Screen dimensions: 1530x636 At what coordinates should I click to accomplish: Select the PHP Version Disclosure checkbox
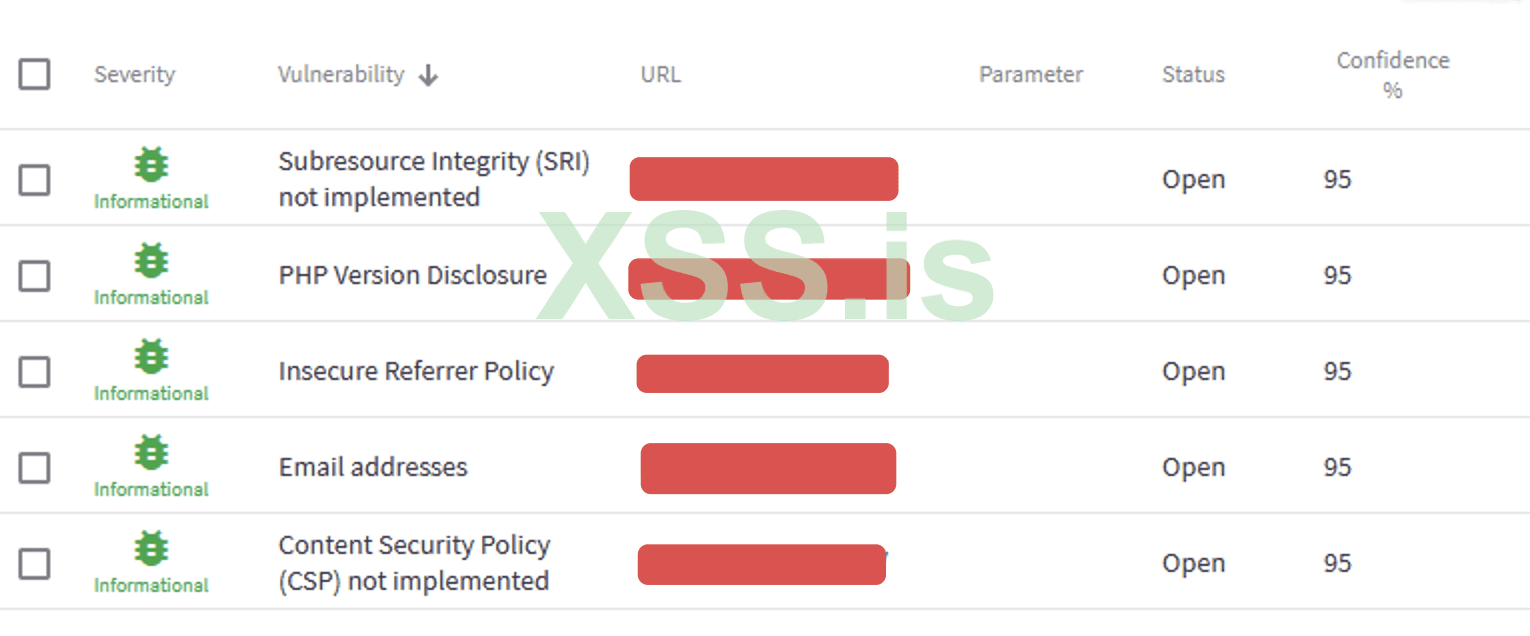34,275
